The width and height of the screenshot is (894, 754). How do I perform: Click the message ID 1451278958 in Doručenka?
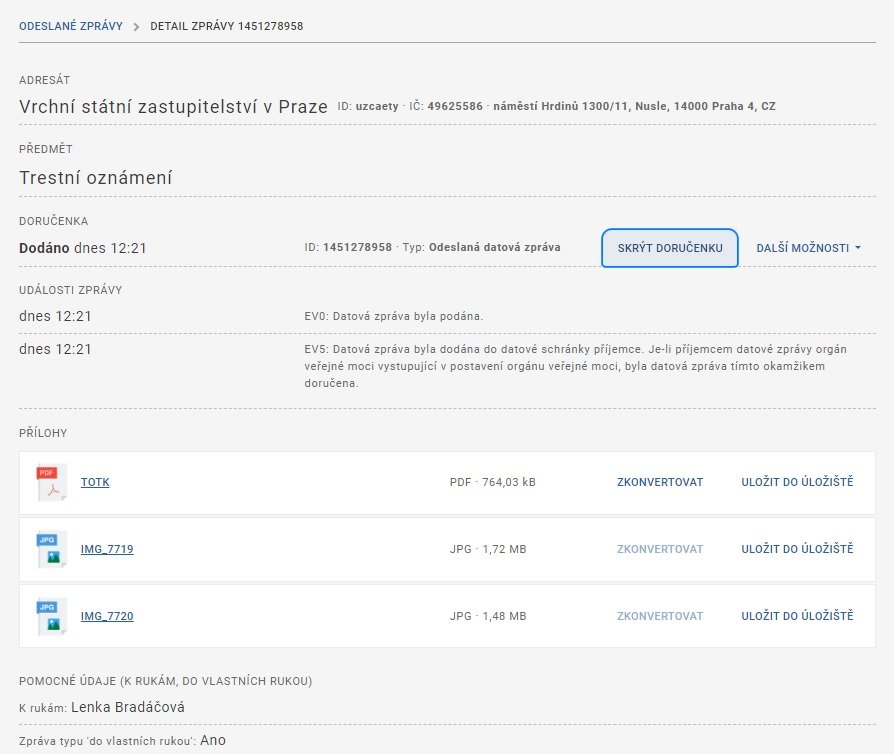[357, 247]
